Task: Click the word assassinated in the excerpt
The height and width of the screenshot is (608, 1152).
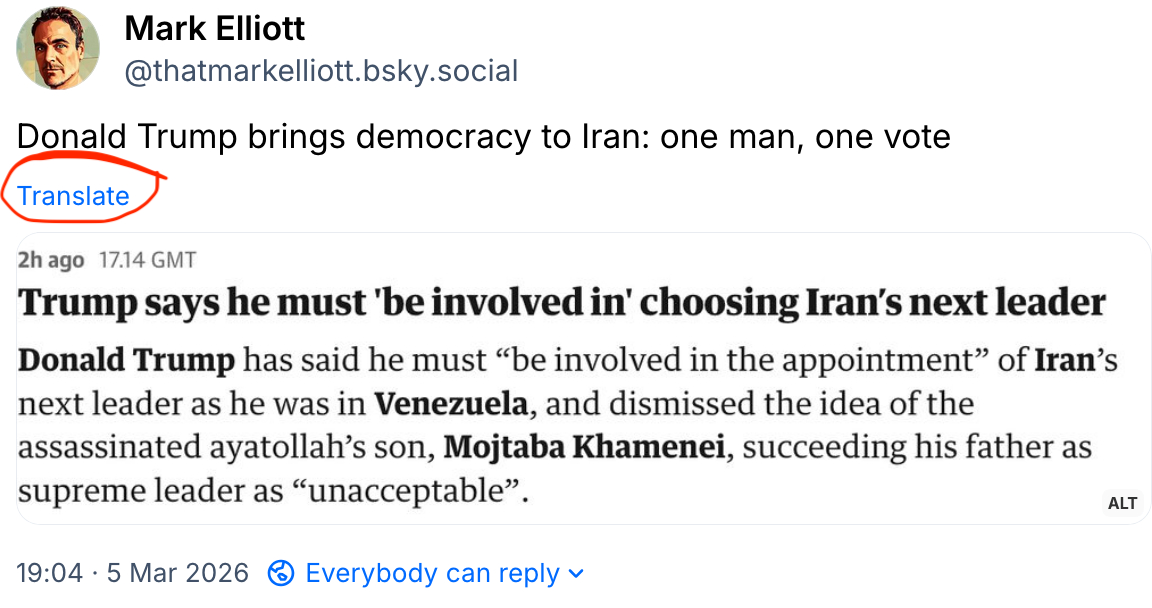Action: click(x=111, y=447)
